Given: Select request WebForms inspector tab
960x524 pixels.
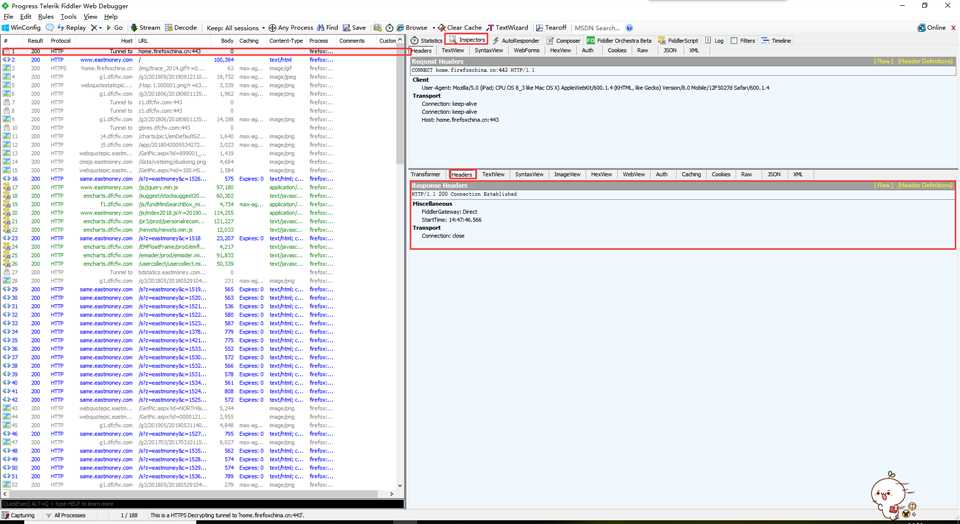Looking at the screenshot, I should click(527, 50).
